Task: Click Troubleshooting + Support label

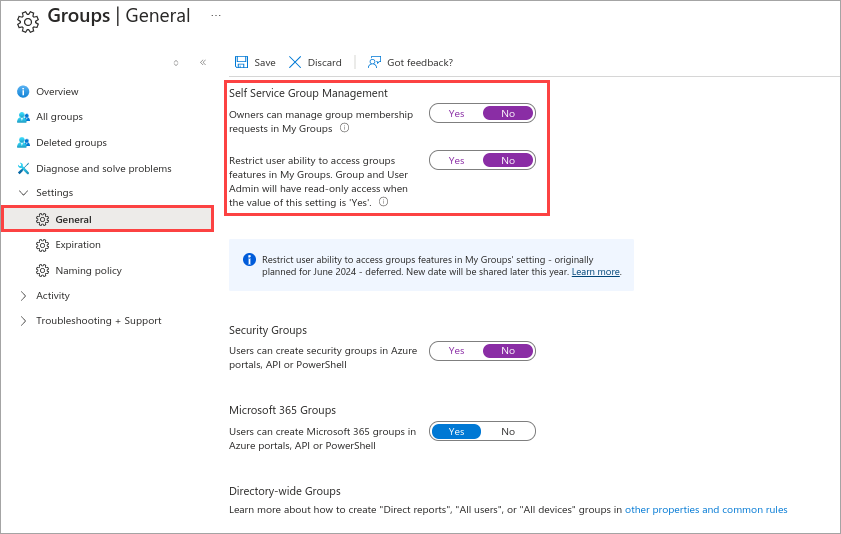Action: pyautogui.click(x=99, y=321)
